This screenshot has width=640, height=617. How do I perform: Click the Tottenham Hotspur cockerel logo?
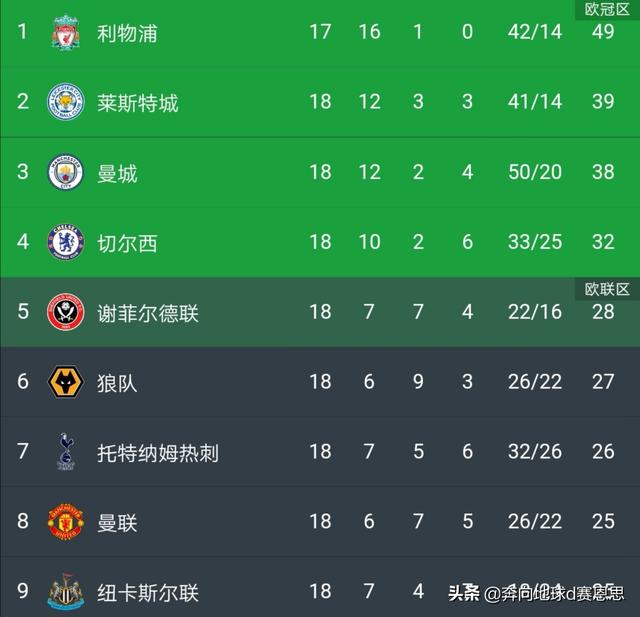click(x=66, y=451)
